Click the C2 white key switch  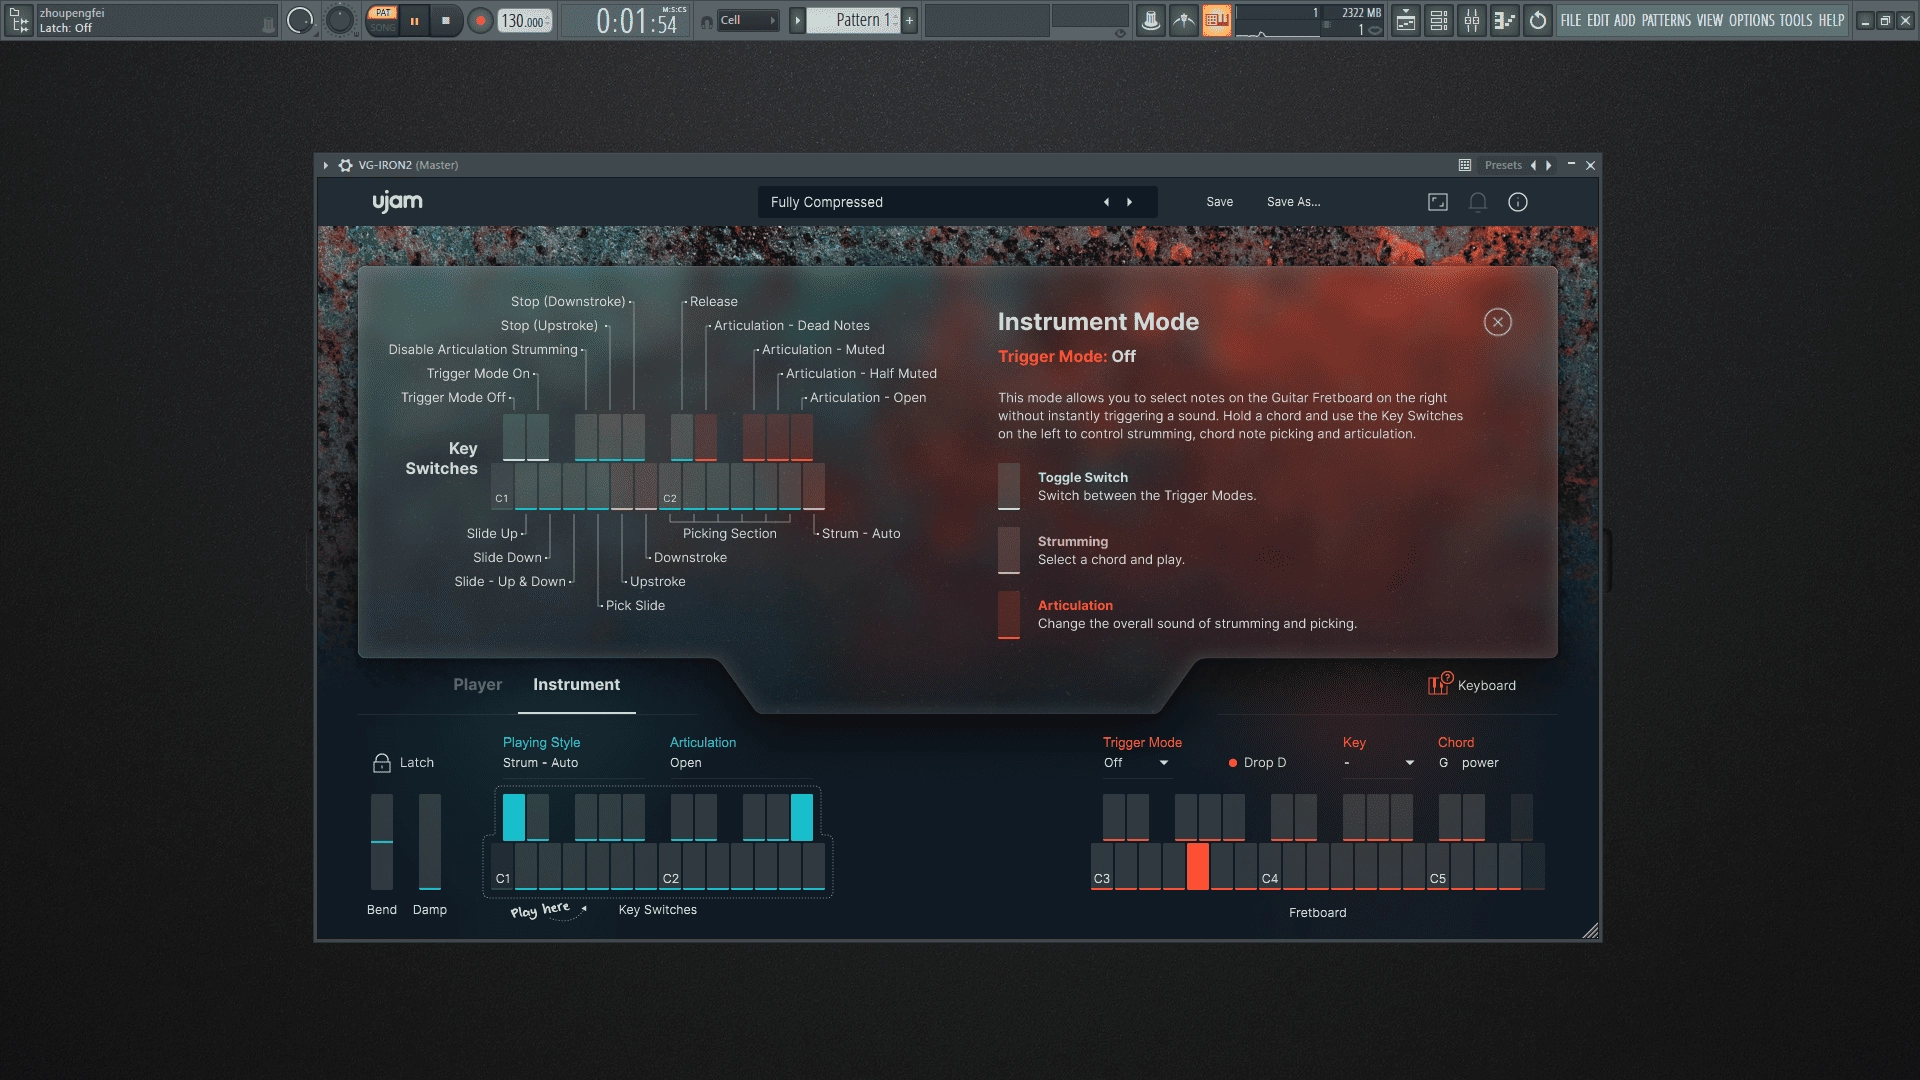pos(670,866)
